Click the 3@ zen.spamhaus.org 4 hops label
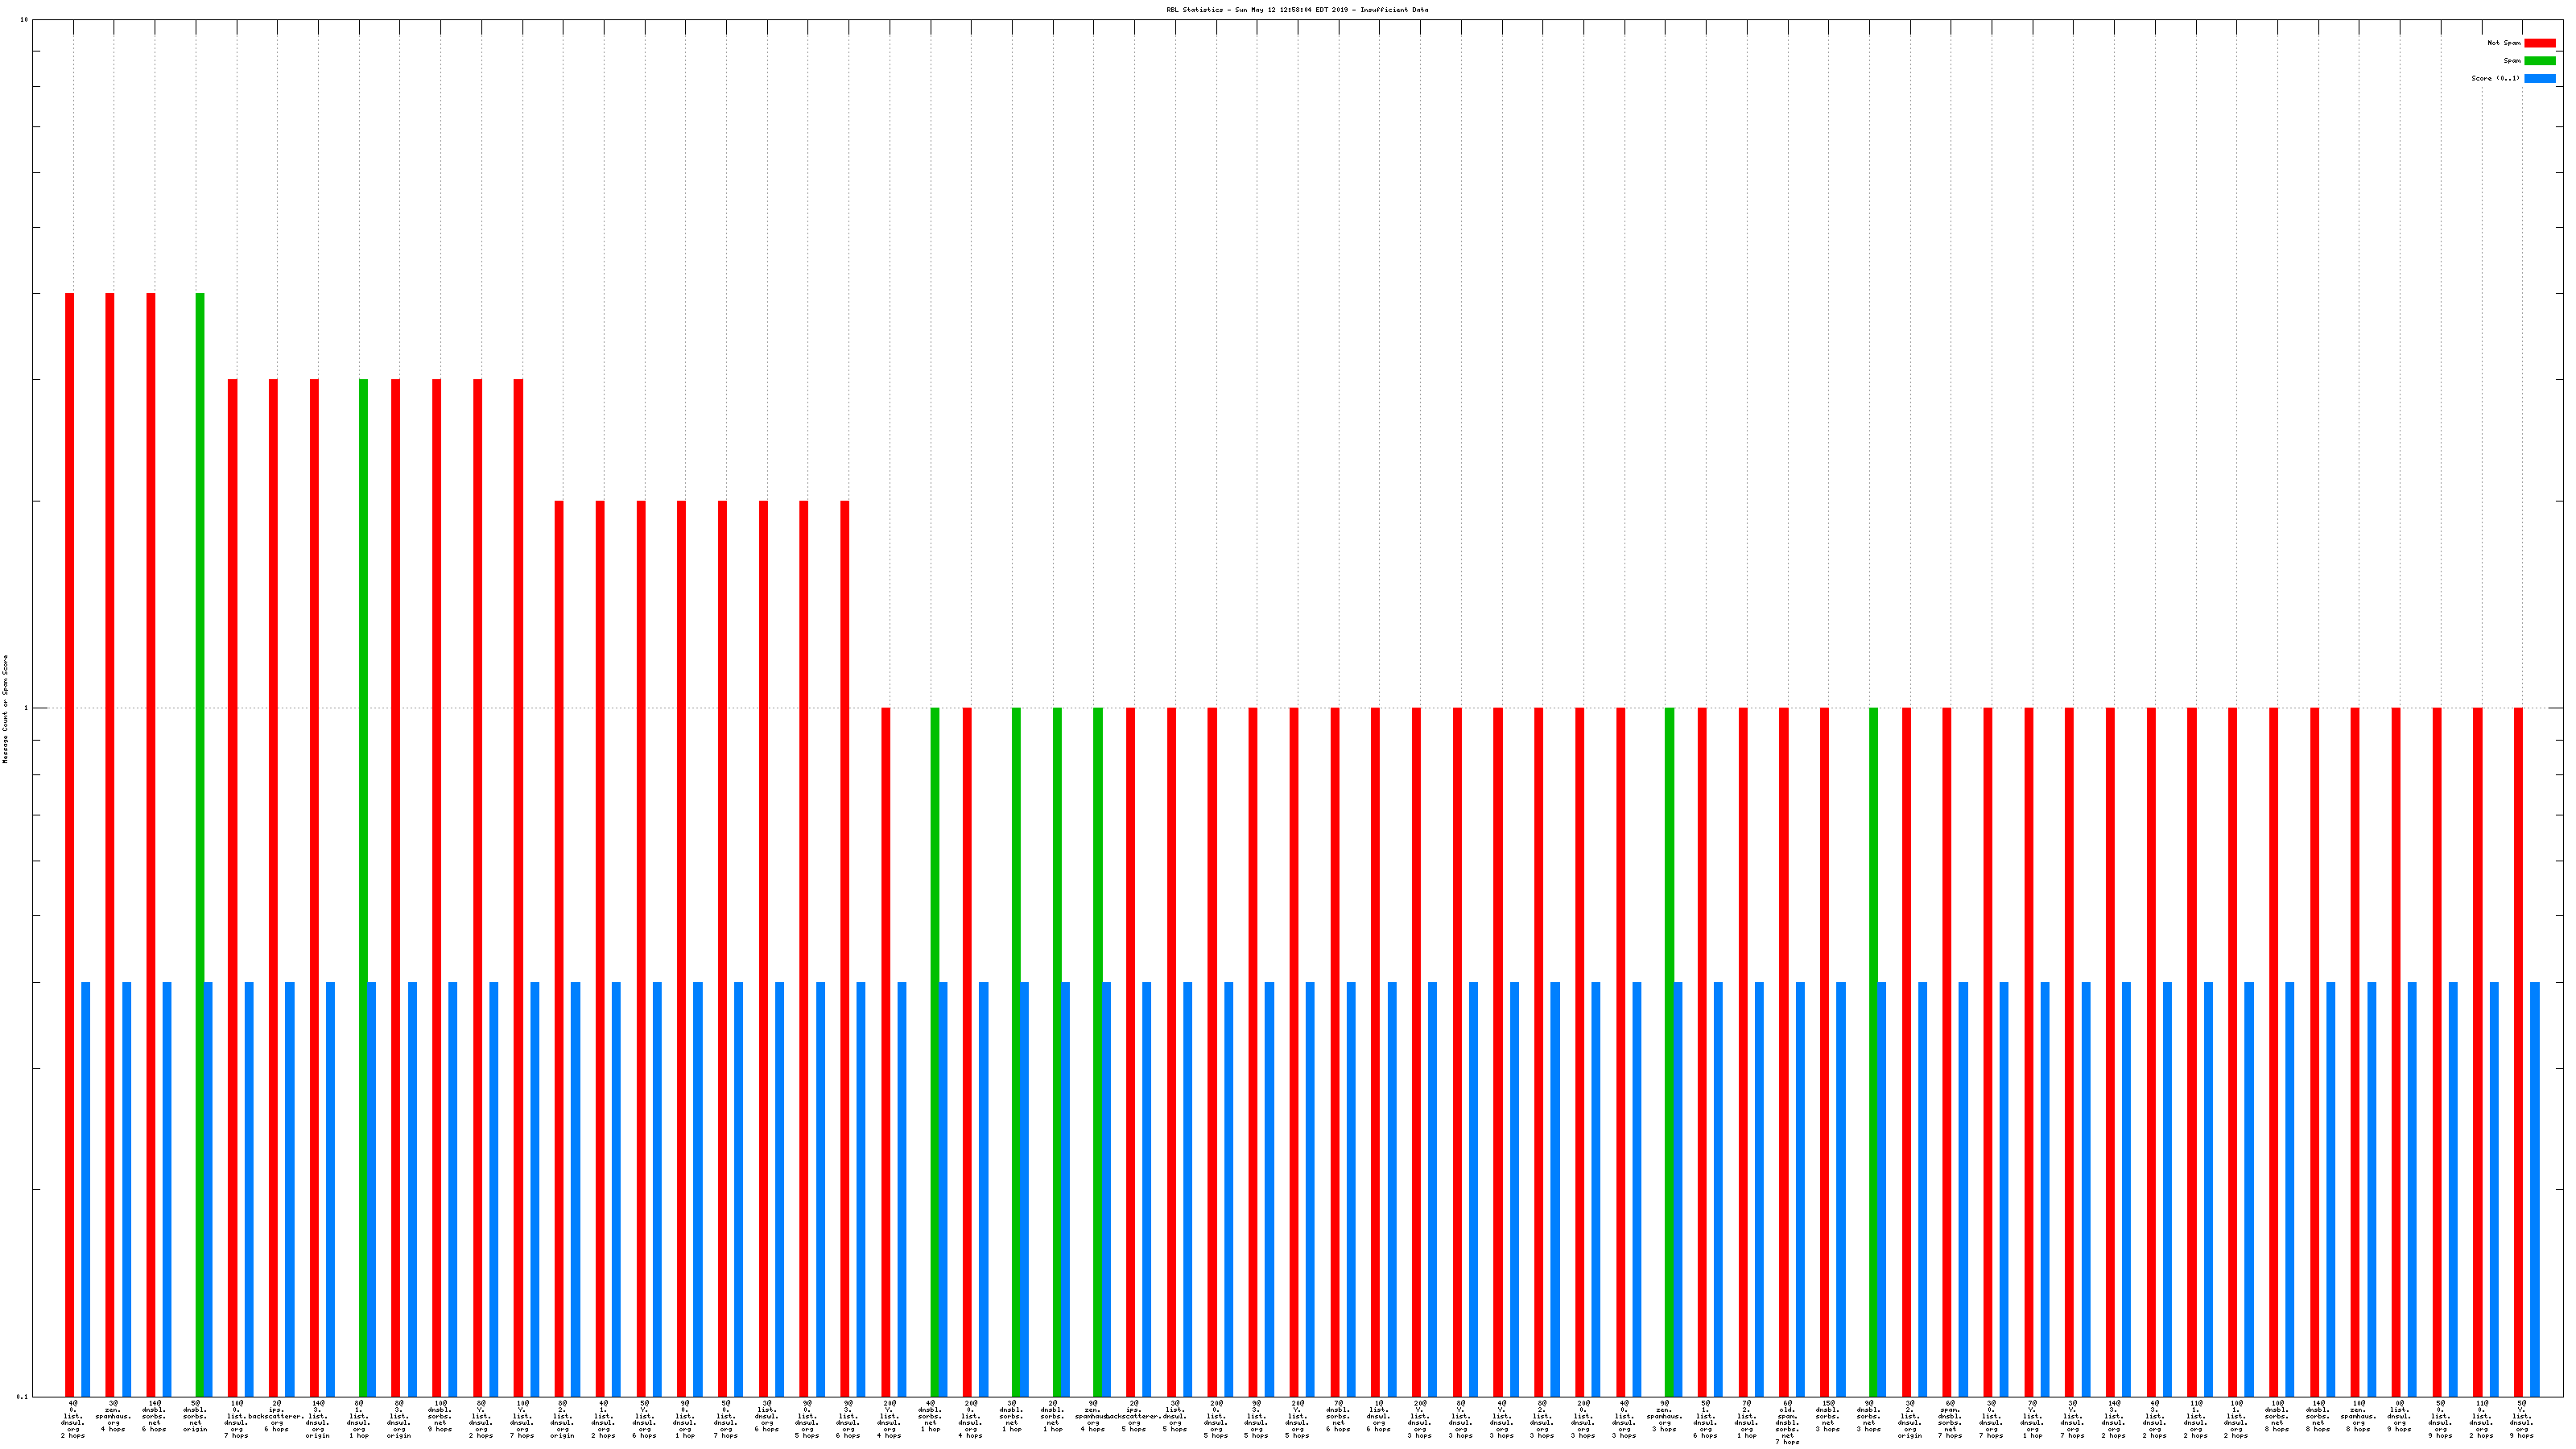The width and height of the screenshot is (2576, 1449). click(113, 1416)
